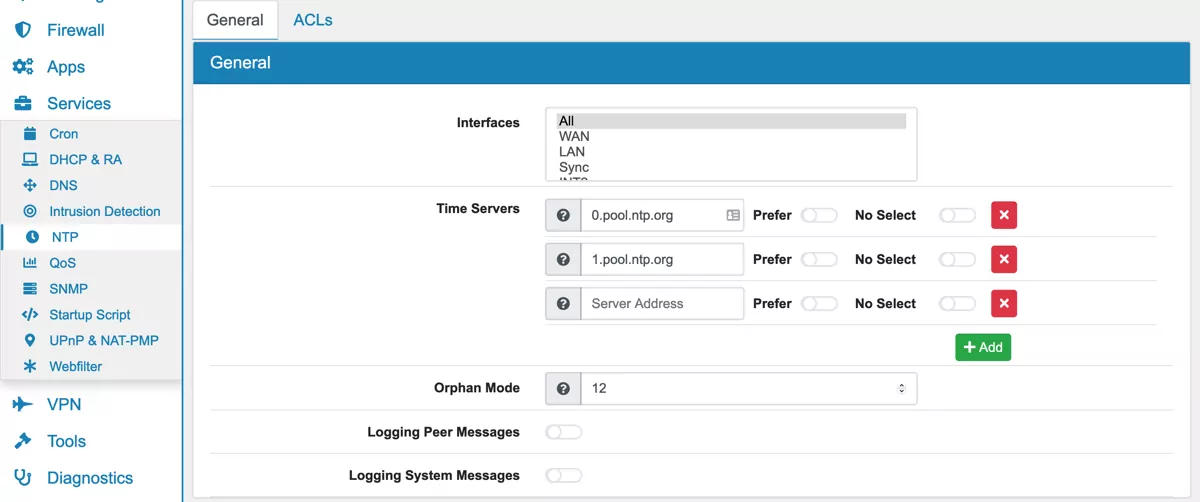Viewport: 1200px width, 502px height.
Task: Go to the Webfilter service
Action: pyautogui.click(x=75, y=366)
